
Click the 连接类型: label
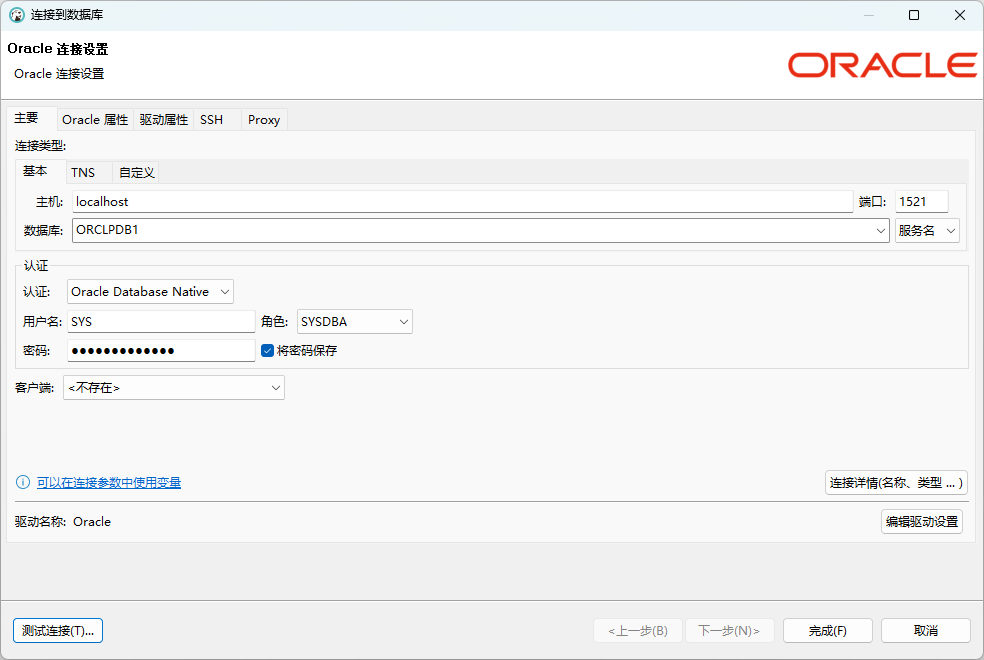pyautogui.click(x=40, y=146)
